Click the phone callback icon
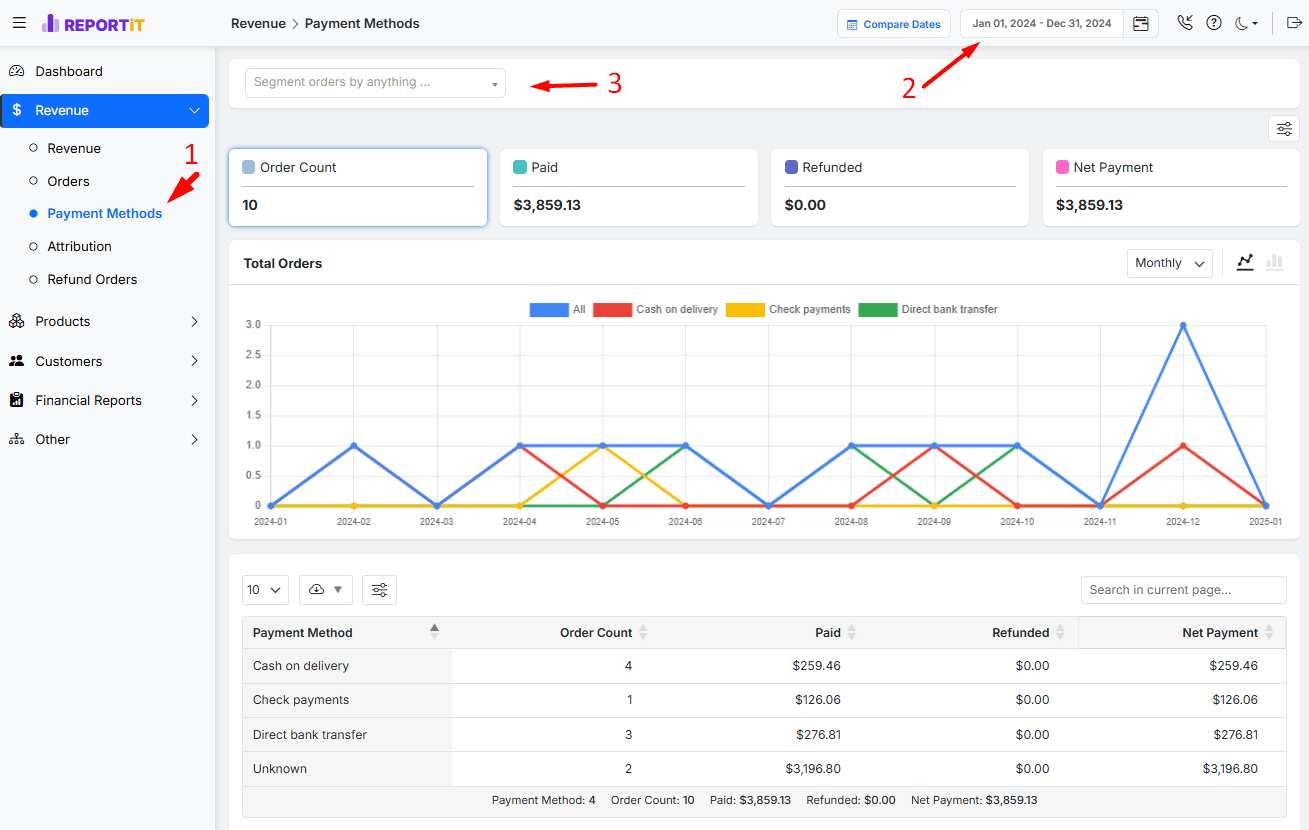1309x830 pixels. pyautogui.click(x=1185, y=23)
